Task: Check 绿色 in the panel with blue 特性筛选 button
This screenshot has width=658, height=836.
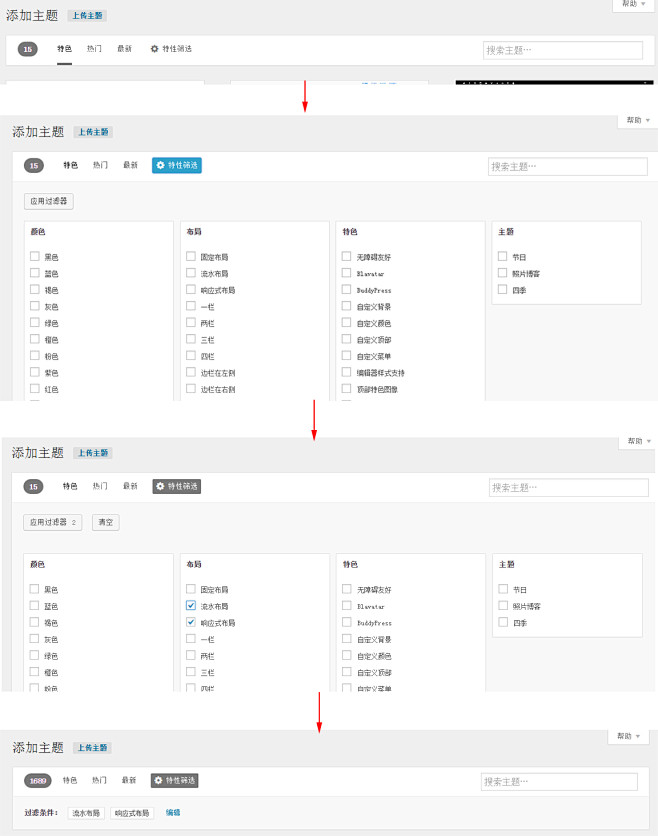Action: pyautogui.click(x=35, y=323)
